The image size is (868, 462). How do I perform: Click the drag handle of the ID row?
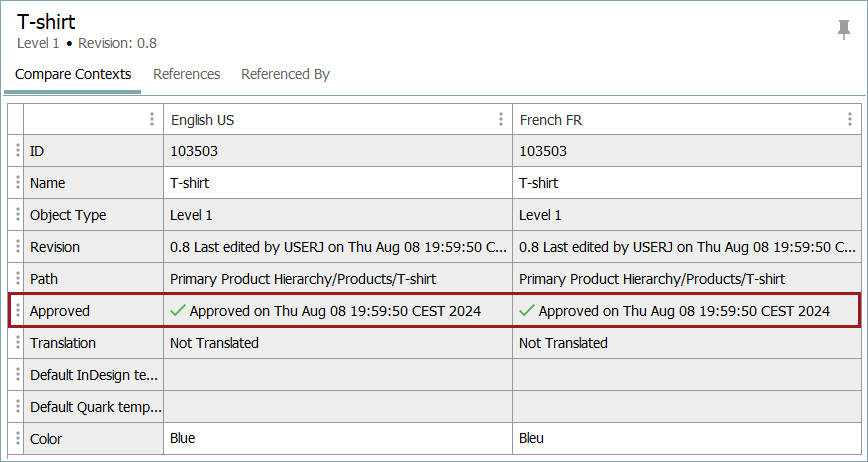[17, 151]
